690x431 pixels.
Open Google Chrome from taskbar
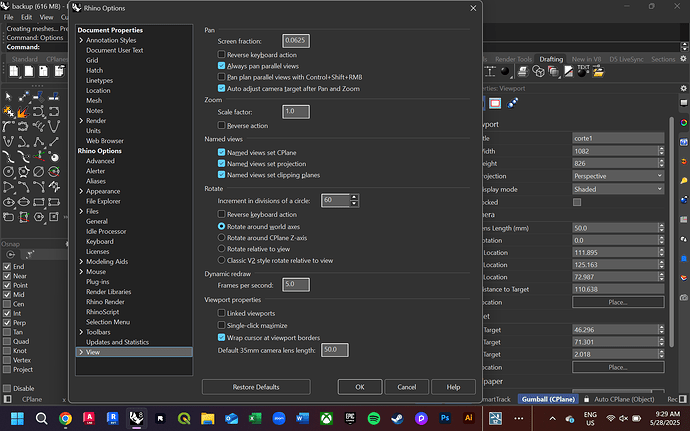(x=66, y=418)
